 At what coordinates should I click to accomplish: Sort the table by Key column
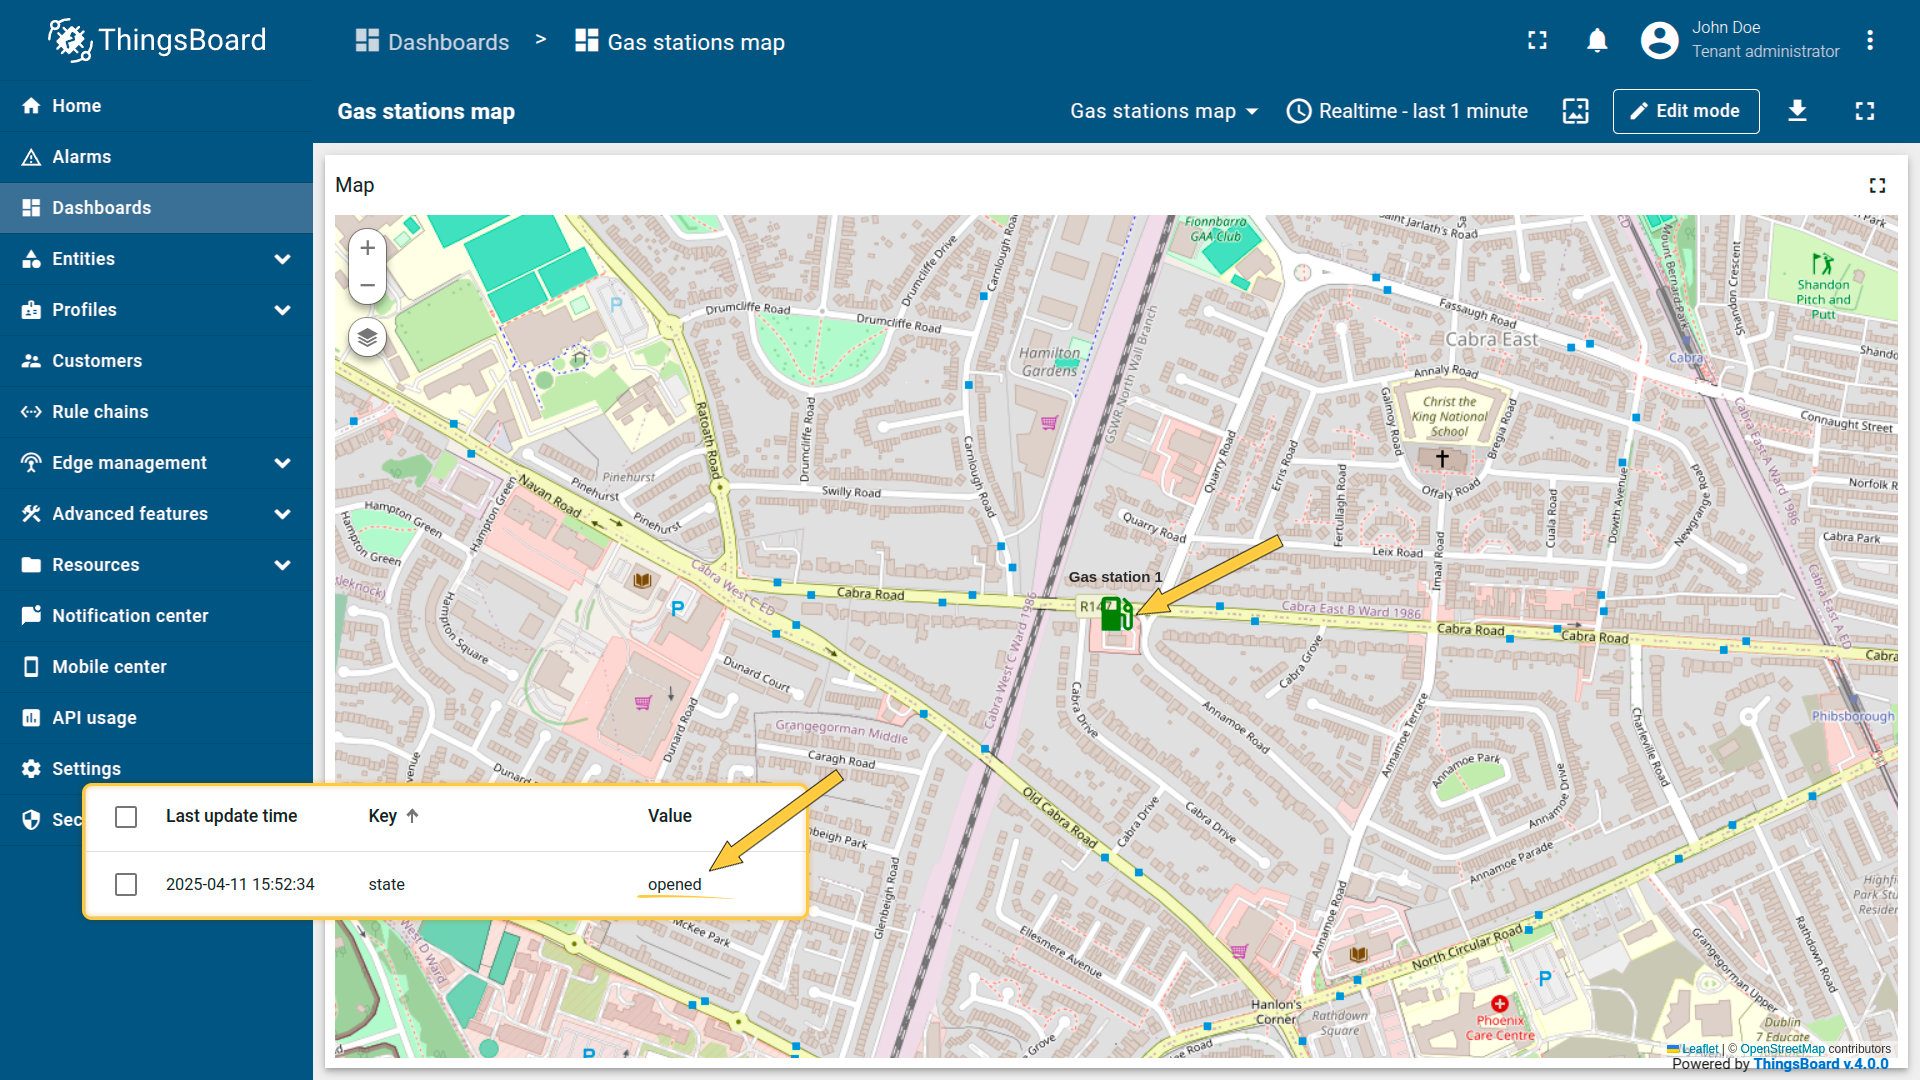(x=383, y=816)
